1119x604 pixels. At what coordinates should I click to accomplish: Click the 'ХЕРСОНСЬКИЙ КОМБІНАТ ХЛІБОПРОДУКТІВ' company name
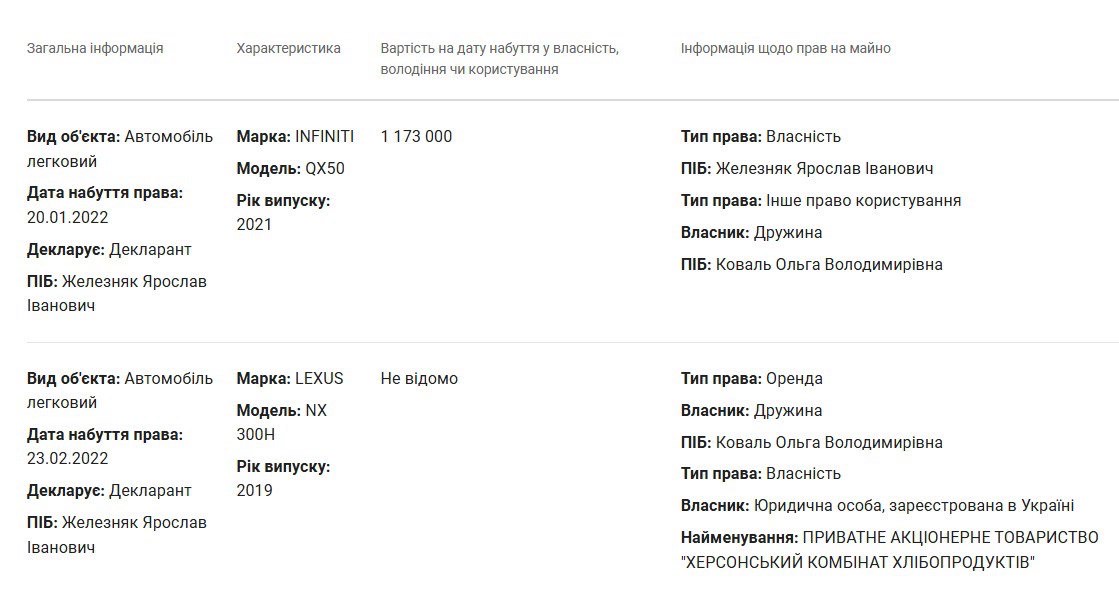tap(857, 562)
